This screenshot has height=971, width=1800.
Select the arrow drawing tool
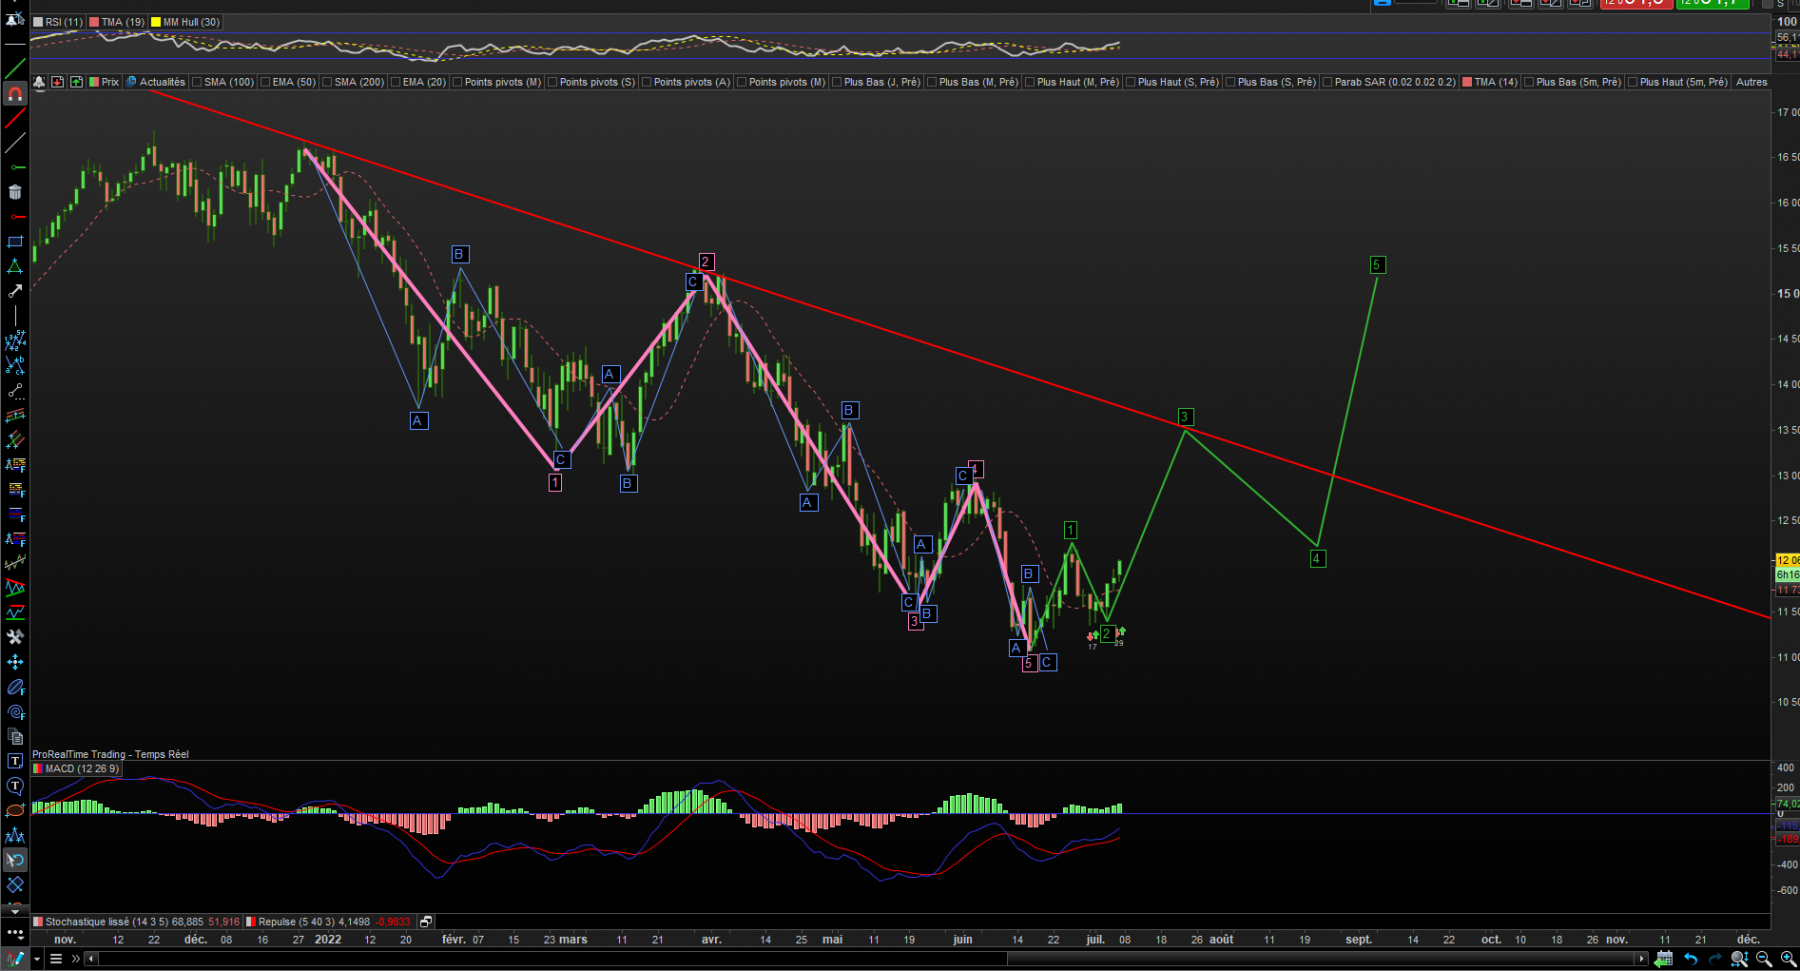point(15,291)
